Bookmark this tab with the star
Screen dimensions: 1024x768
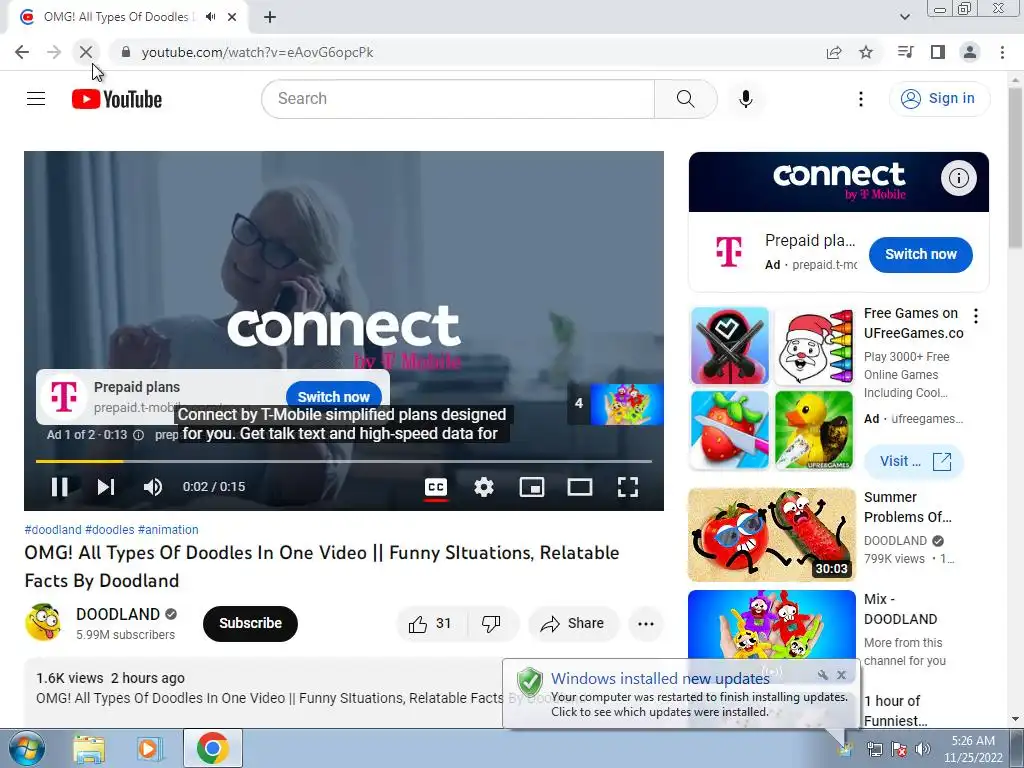[x=866, y=52]
